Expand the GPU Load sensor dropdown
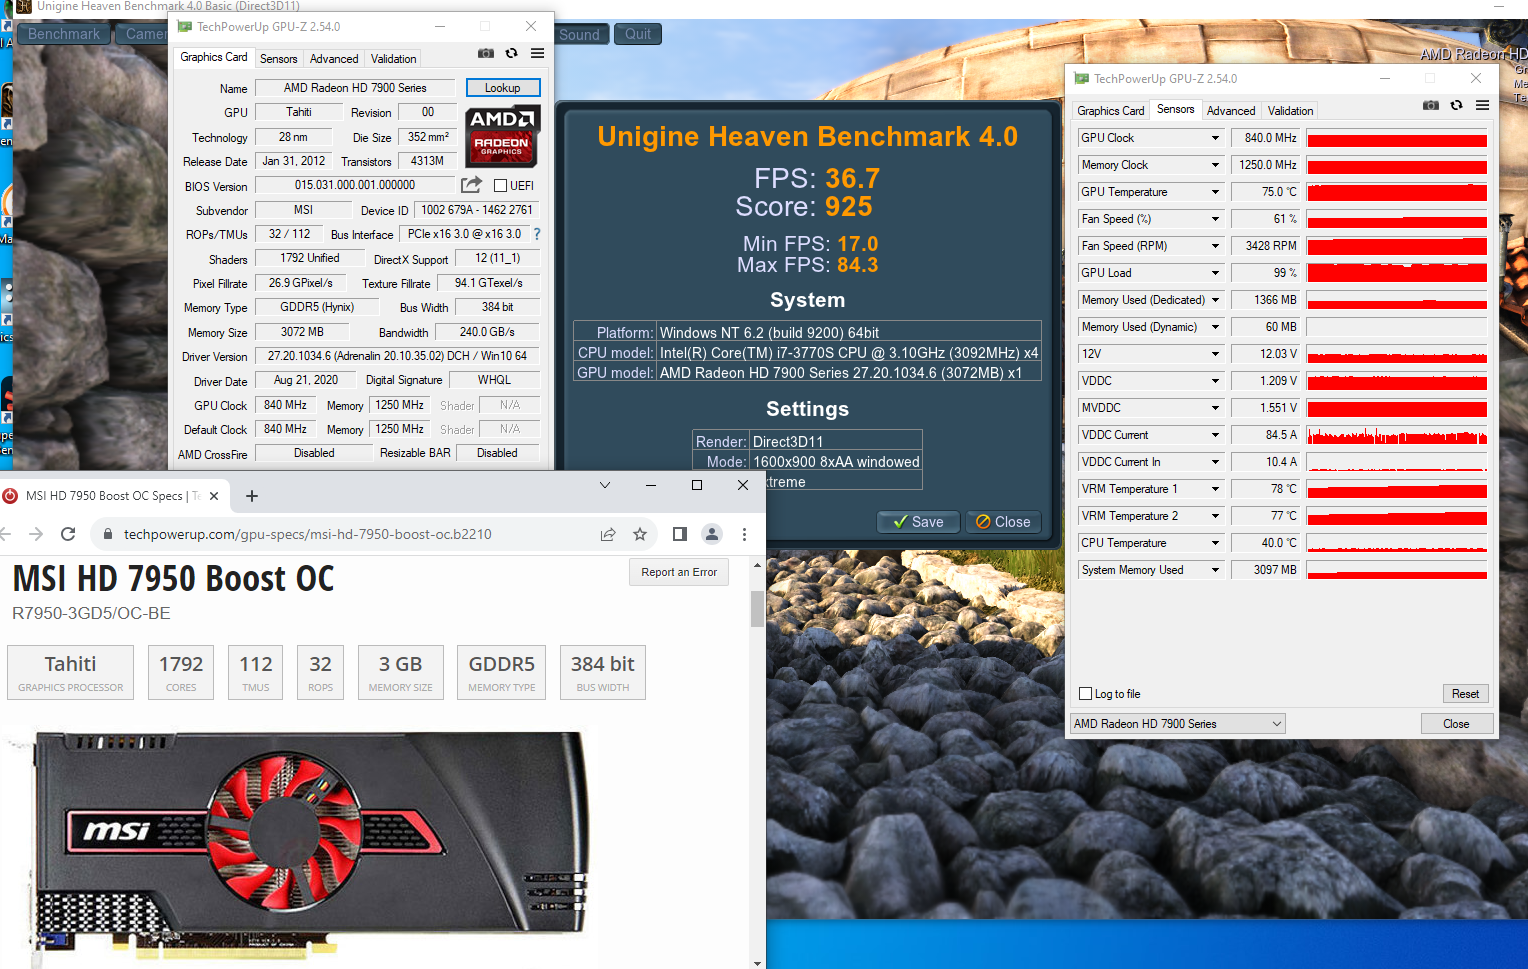 1216,273
